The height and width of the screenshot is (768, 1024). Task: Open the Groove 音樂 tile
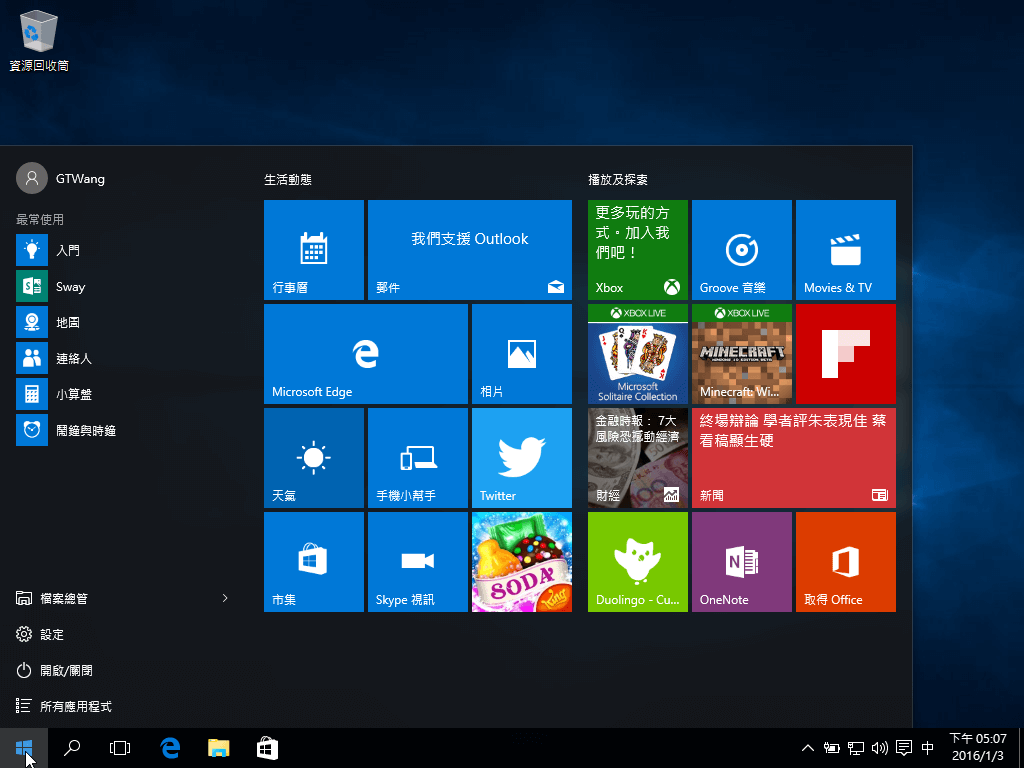(x=741, y=249)
